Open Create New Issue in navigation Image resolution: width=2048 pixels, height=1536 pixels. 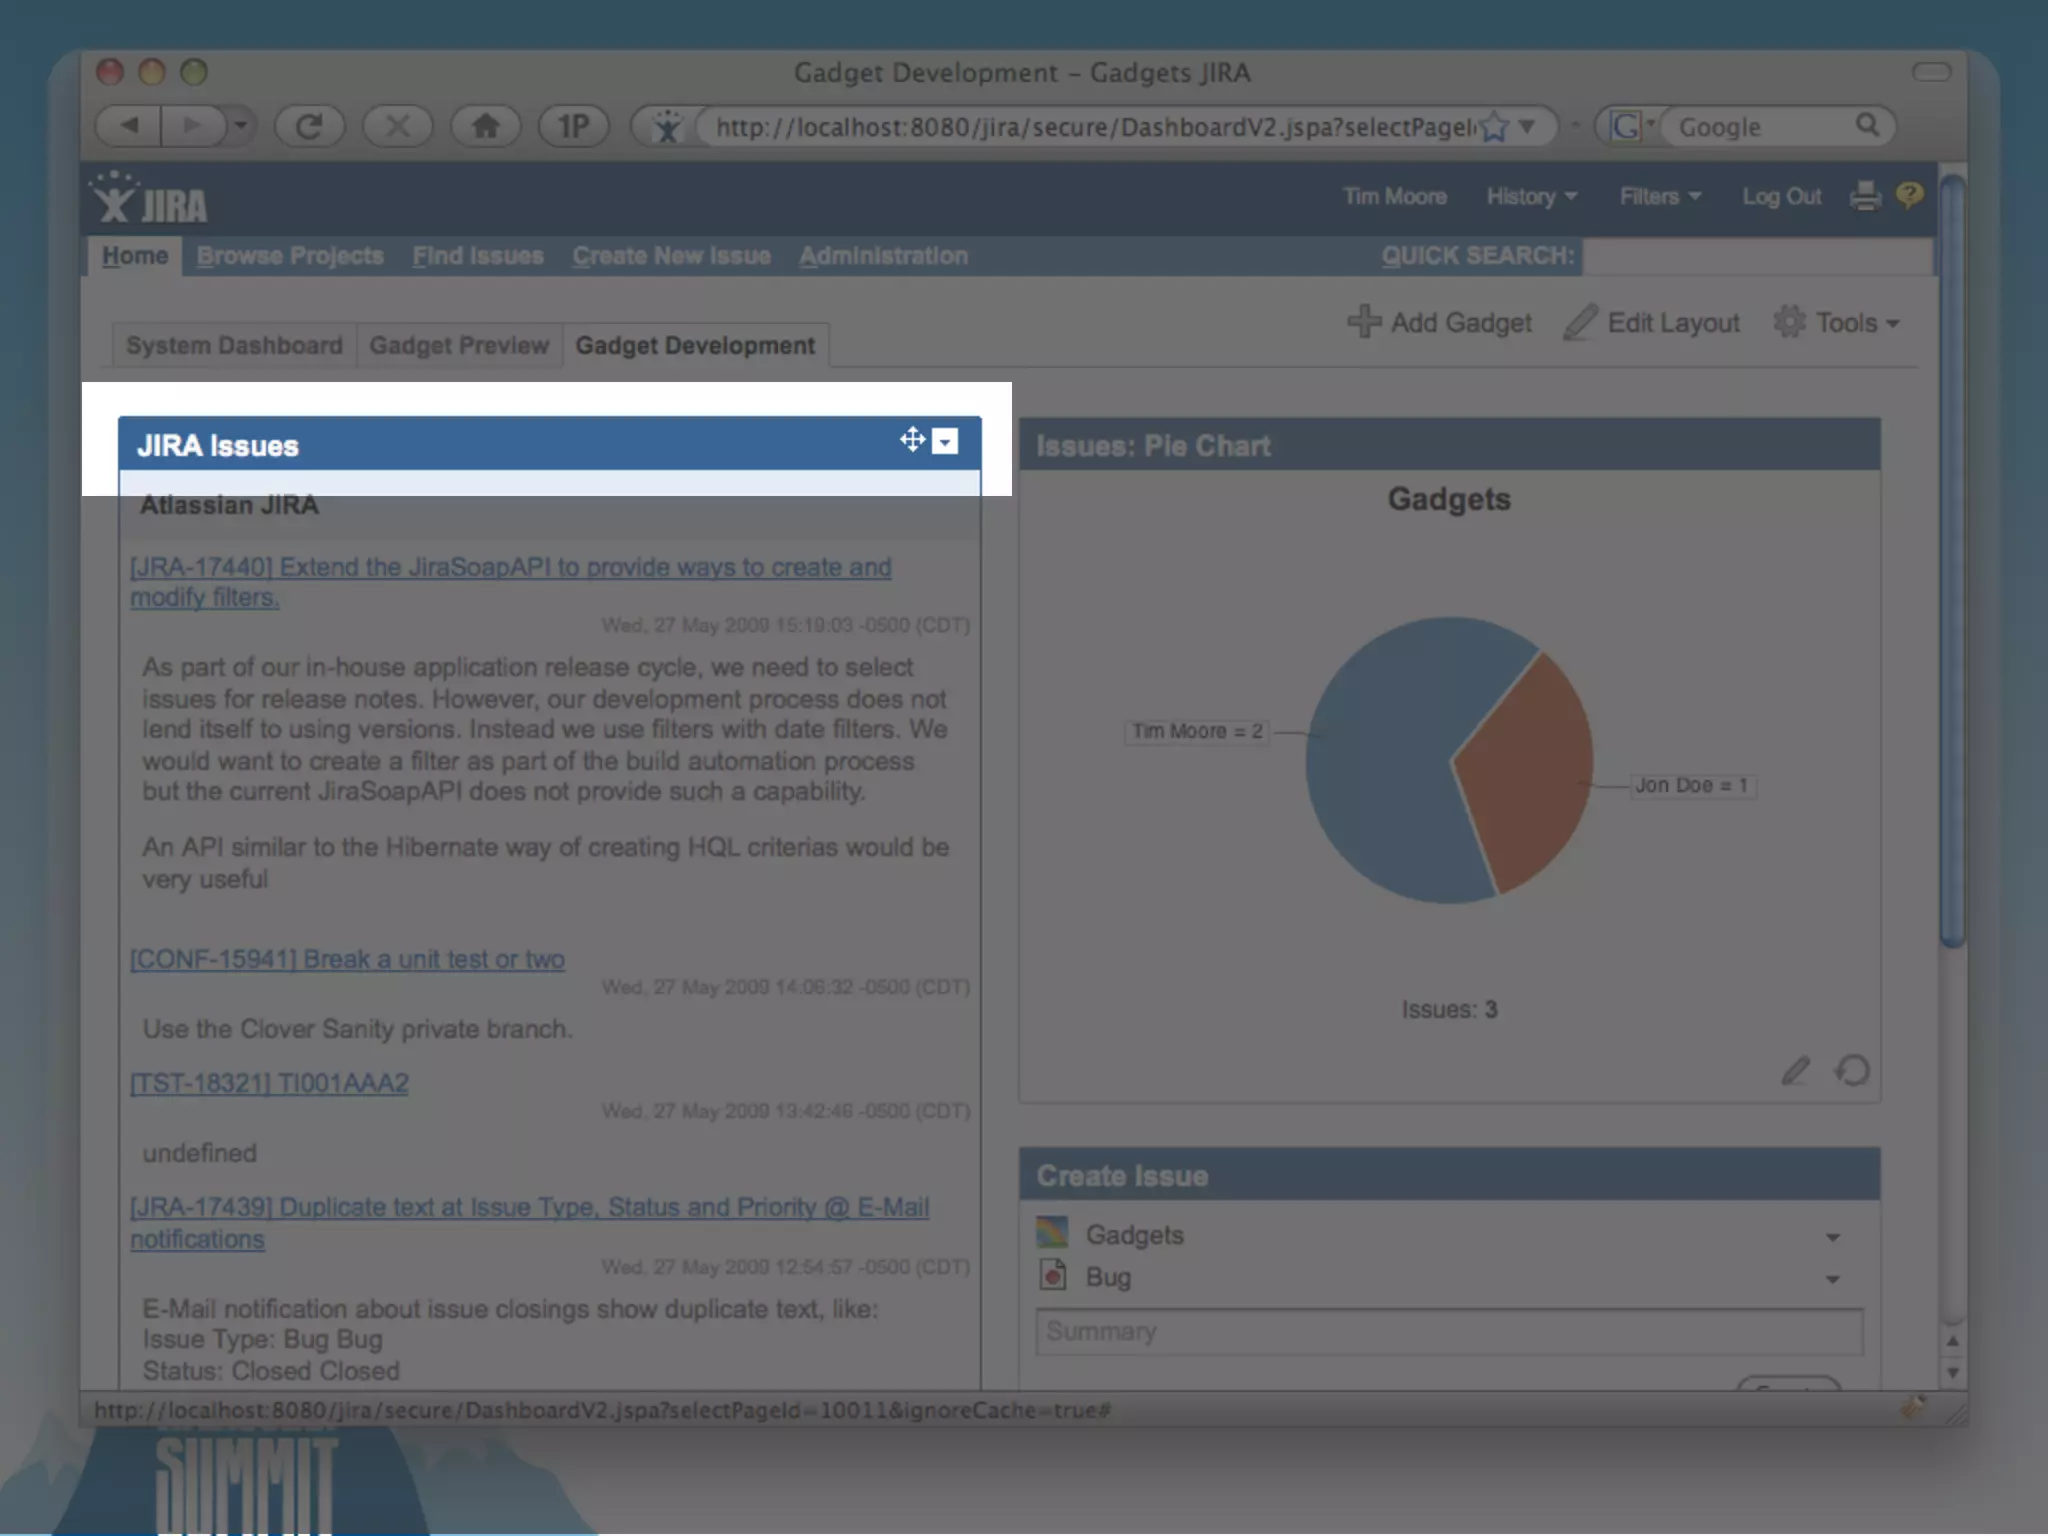click(x=672, y=256)
